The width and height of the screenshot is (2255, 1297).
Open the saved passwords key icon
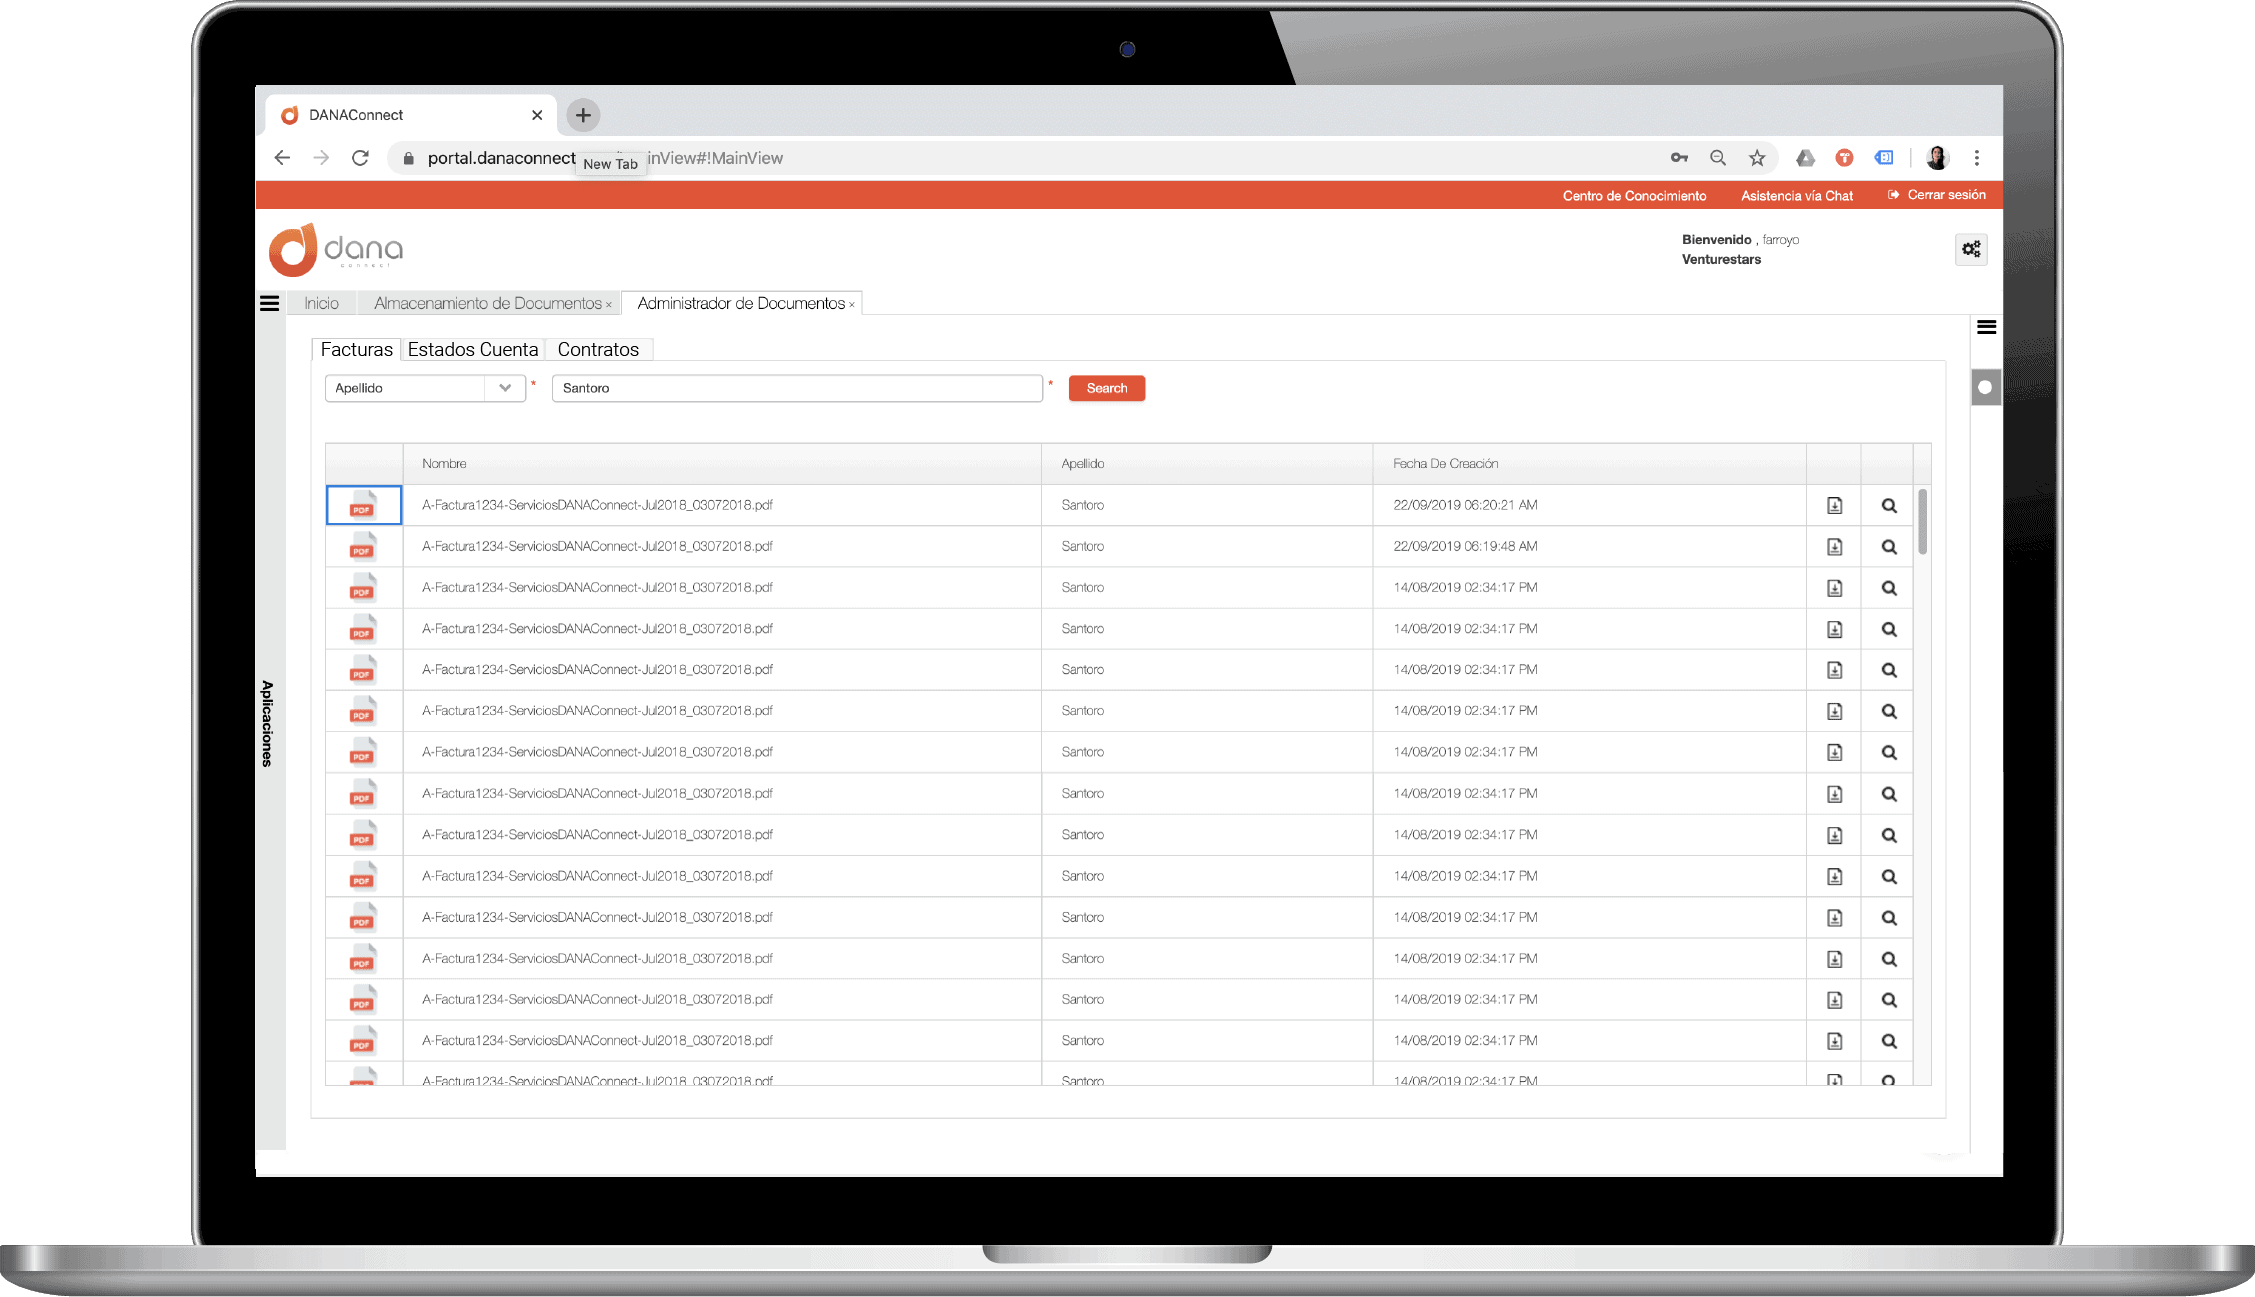pyautogui.click(x=1679, y=158)
